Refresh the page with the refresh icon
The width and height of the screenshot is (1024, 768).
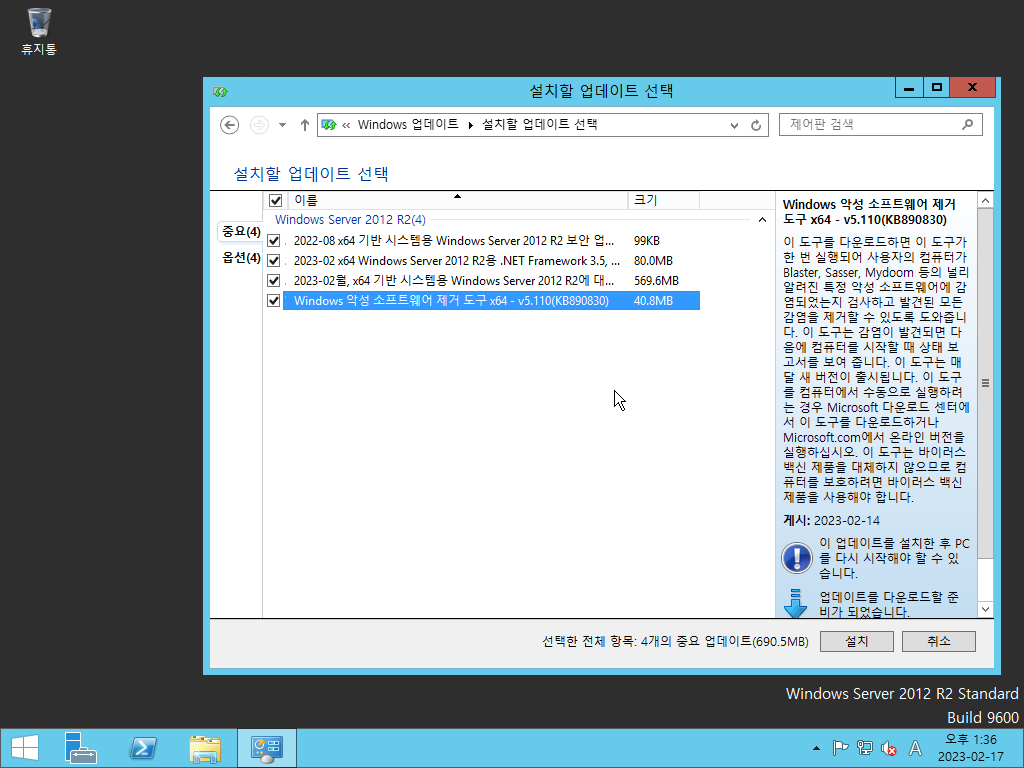click(x=756, y=125)
